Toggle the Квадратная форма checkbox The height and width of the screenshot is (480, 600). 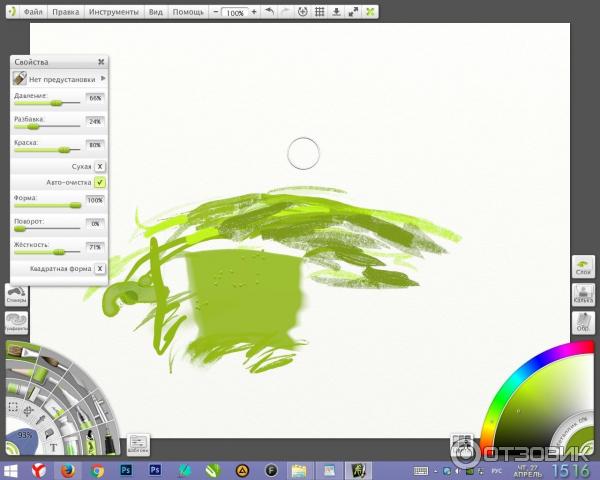(100, 268)
